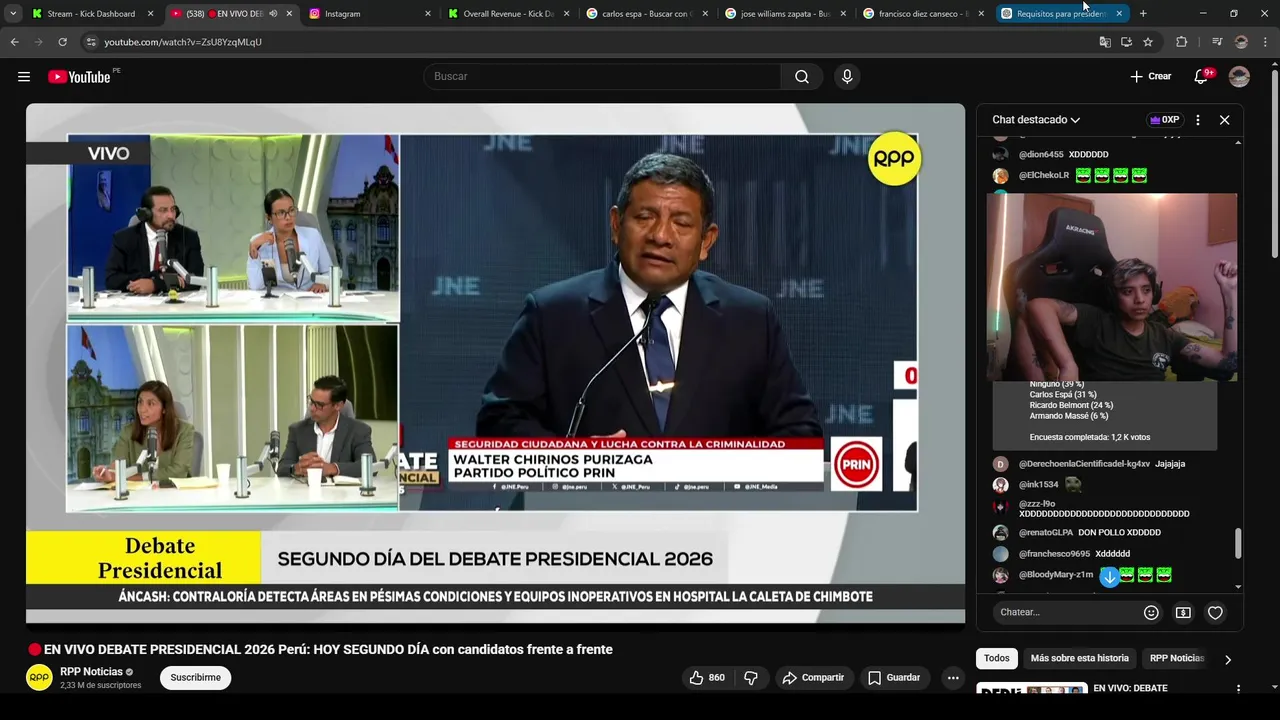
Task: Expand the Chat destacado dropdown
Action: click(1036, 120)
